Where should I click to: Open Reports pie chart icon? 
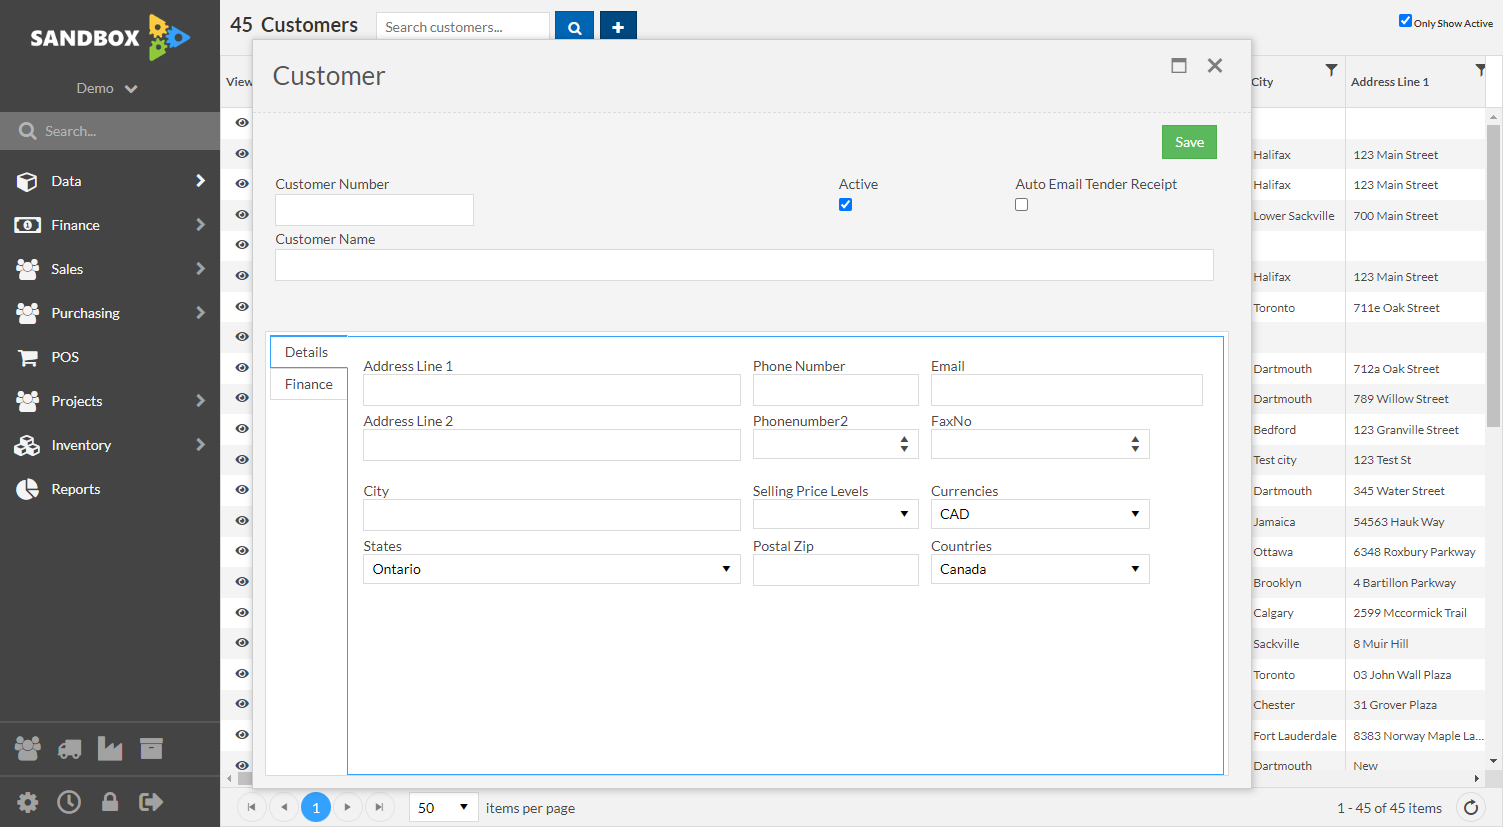27,489
